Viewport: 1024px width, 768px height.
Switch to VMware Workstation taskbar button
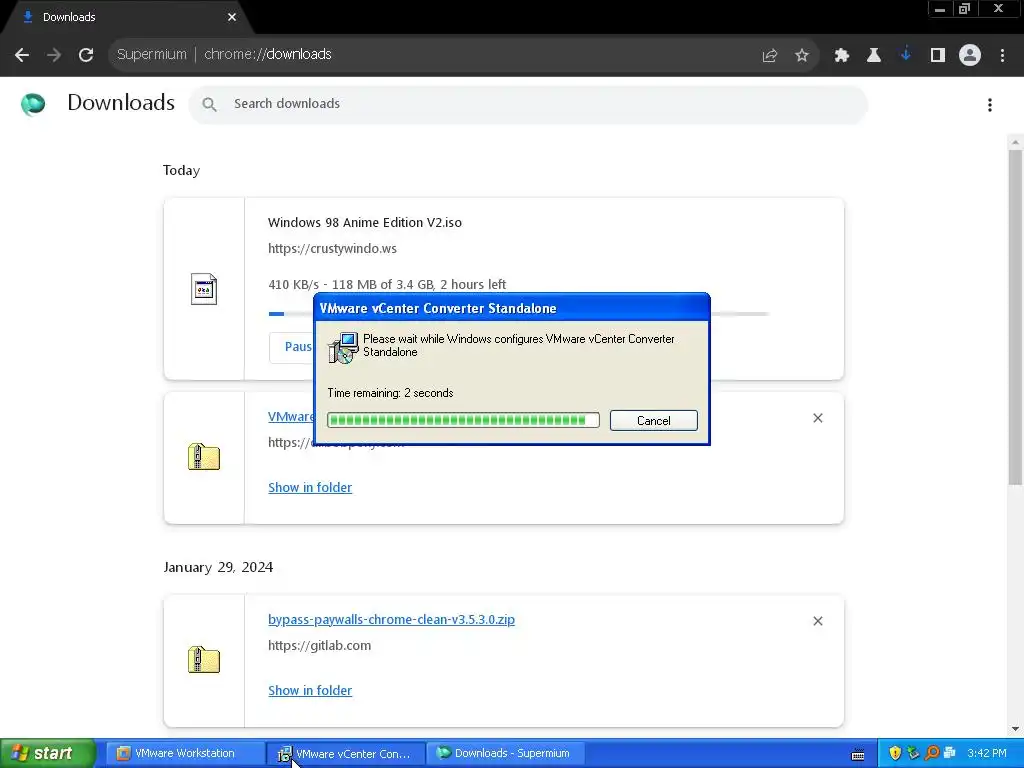click(184, 753)
